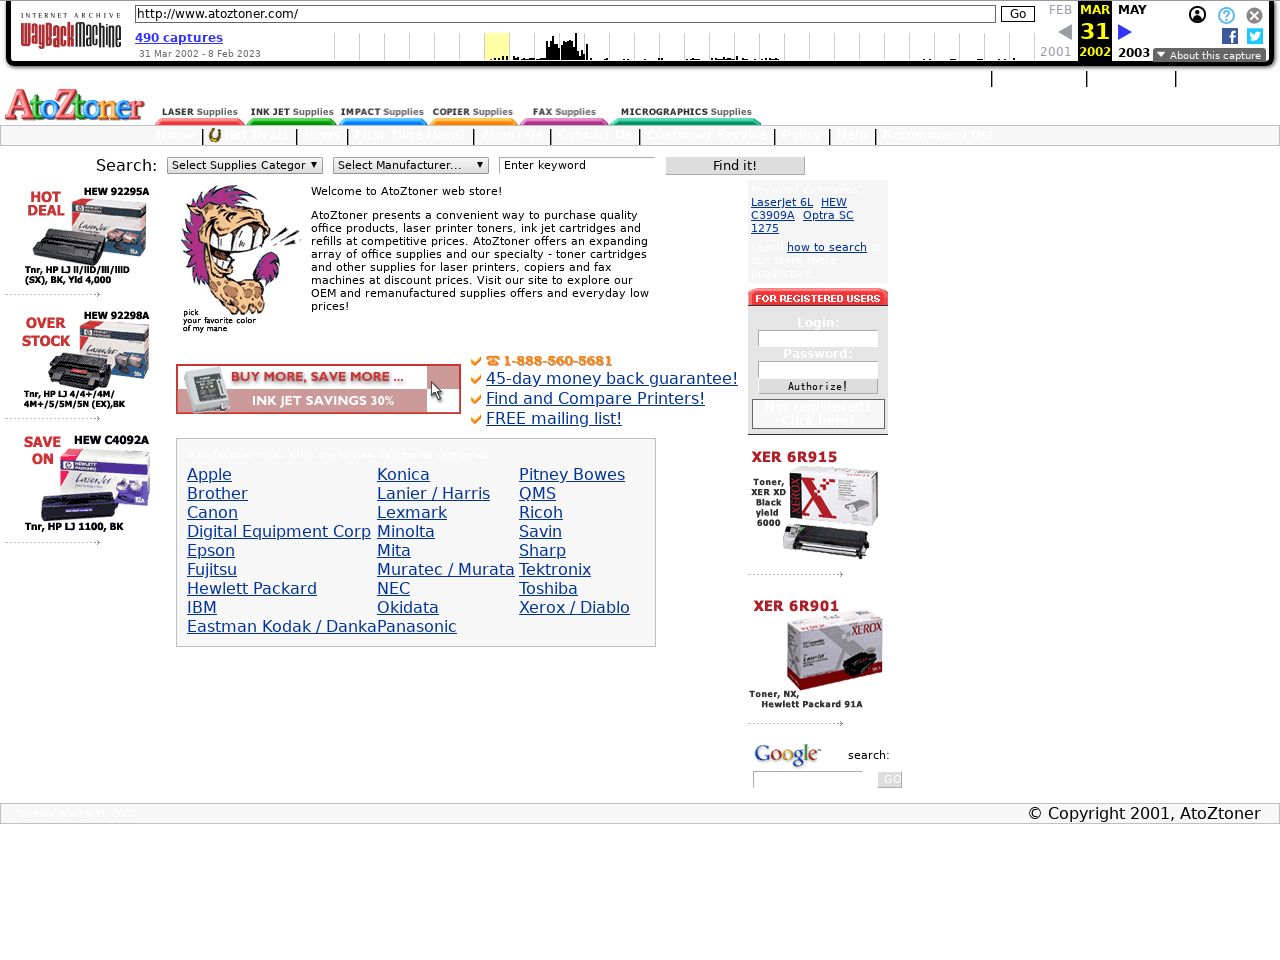Viewport: 1280px width, 960px height.
Task: Open Select Manufacturer dropdown
Action: 411,165
